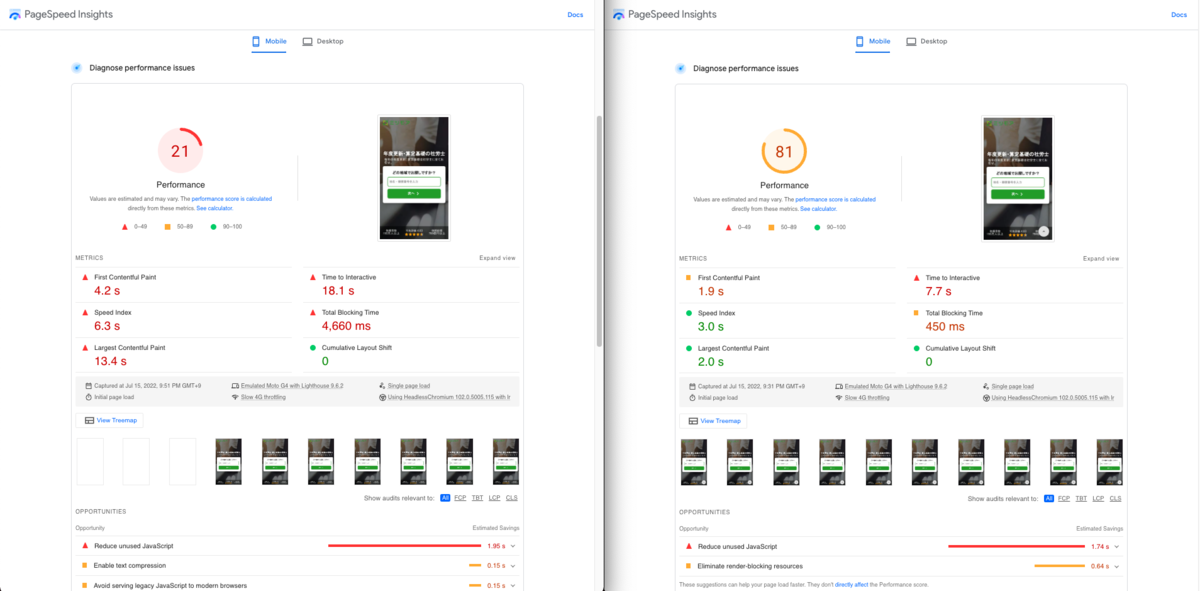Open 'See calculator' link in score-81 window
Viewport: 1200px width, 591px height.
pyautogui.click(x=816, y=208)
